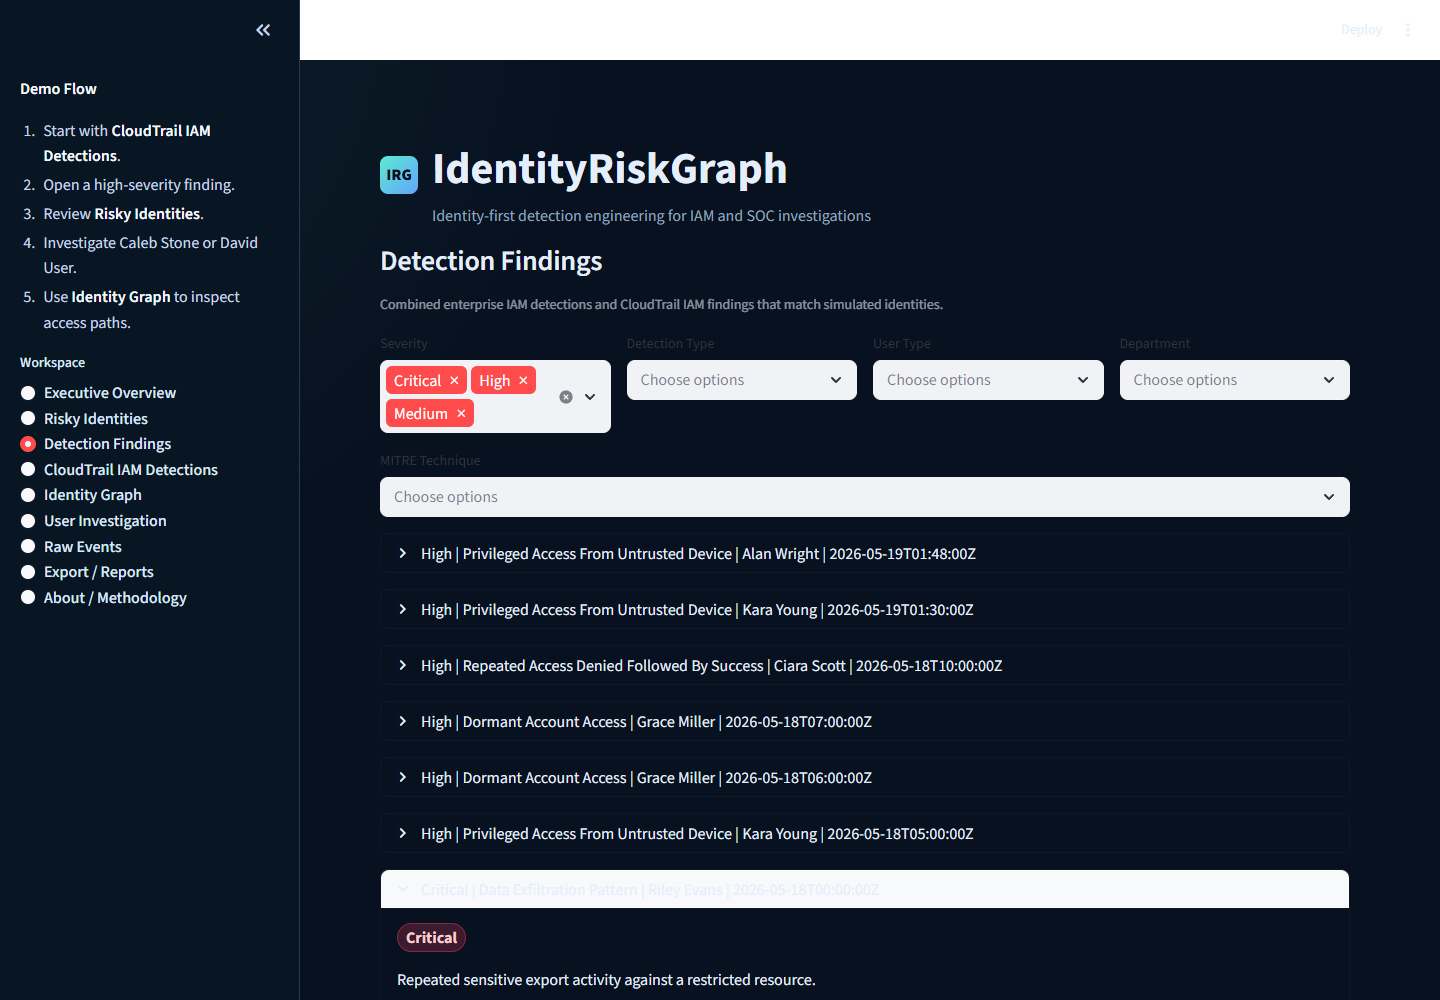This screenshot has height=1000, width=1440.
Task: Open the MITRE Technique dropdown
Action: (x=865, y=497)
